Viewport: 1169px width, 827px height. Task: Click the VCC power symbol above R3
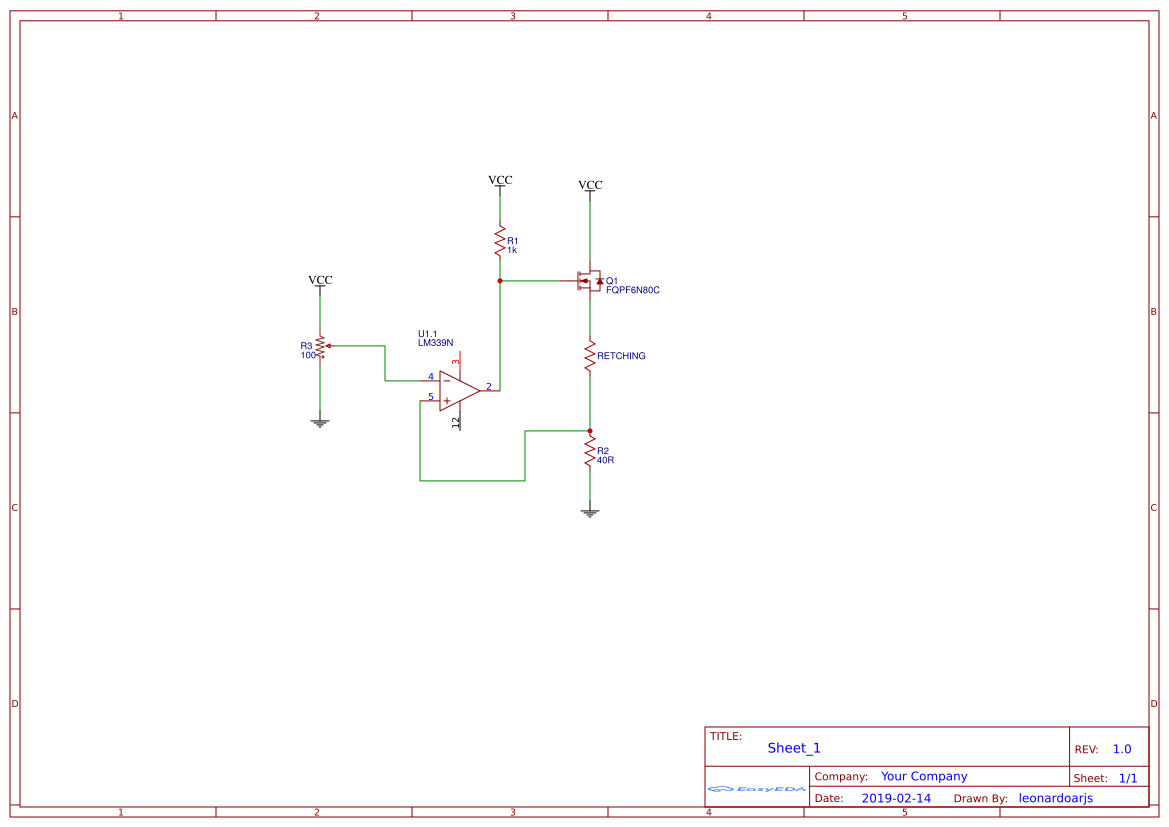[320, 283]
